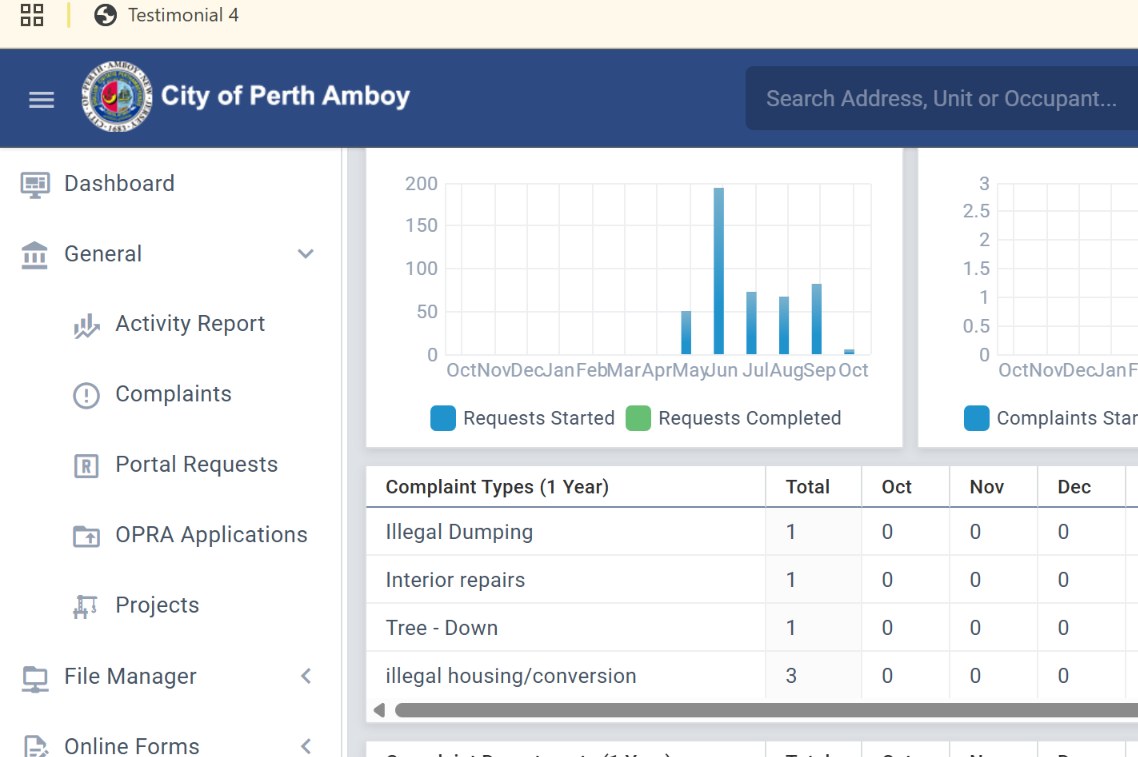This screenshot has width=1138, height=757.
Task: Click the tall Jun bar in the requests chart
Action: (x=719, y=271)
